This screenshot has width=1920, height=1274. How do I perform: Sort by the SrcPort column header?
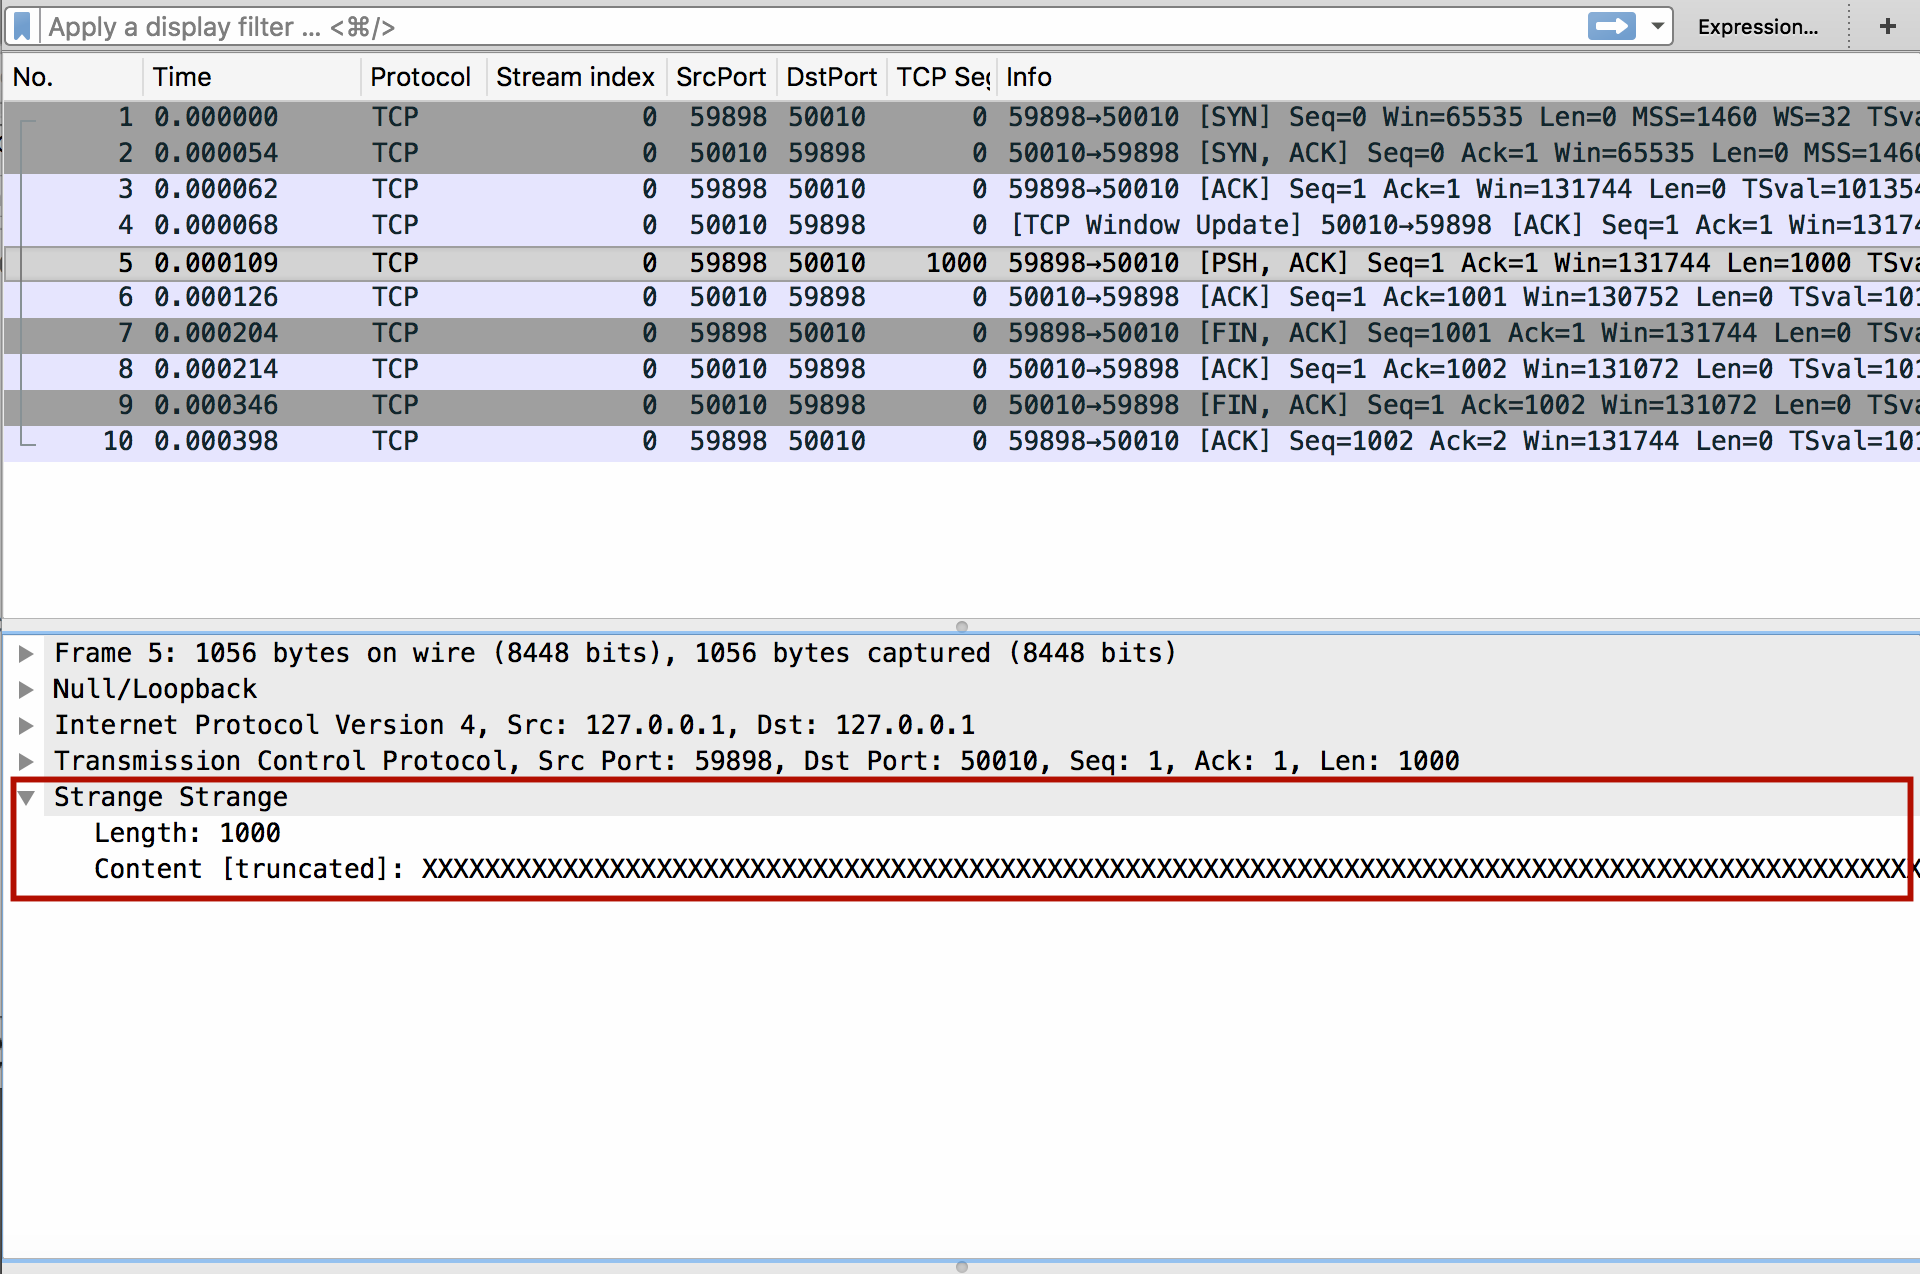(x=722, y=77)
